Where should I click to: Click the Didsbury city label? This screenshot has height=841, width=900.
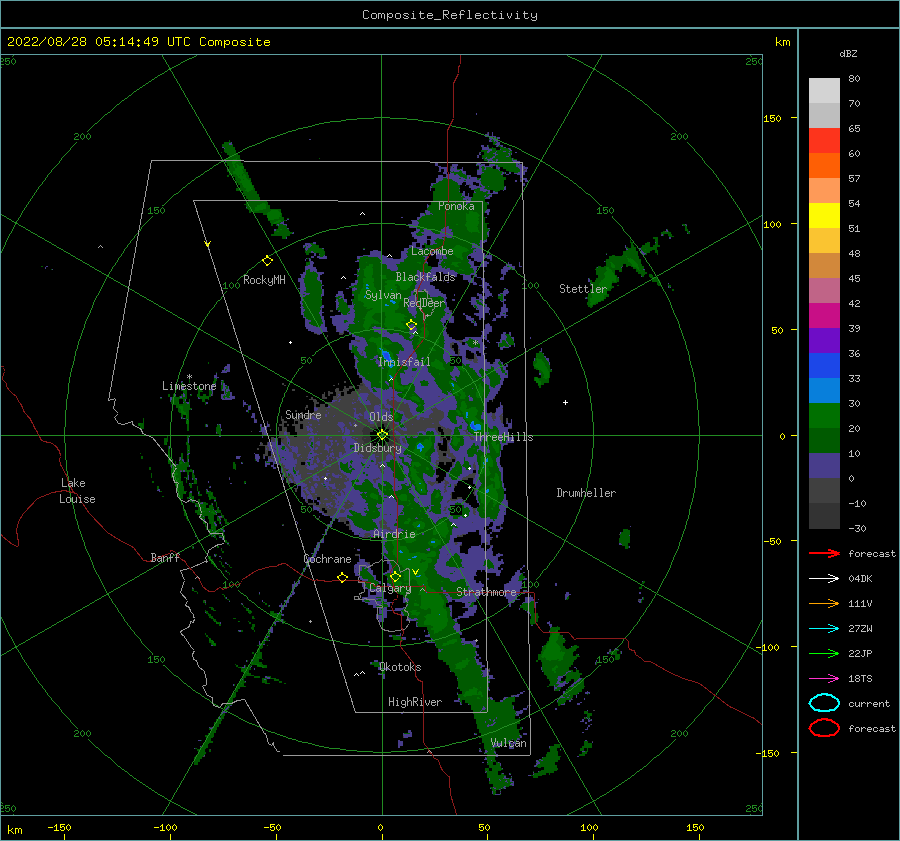click(x=378, y=448)
